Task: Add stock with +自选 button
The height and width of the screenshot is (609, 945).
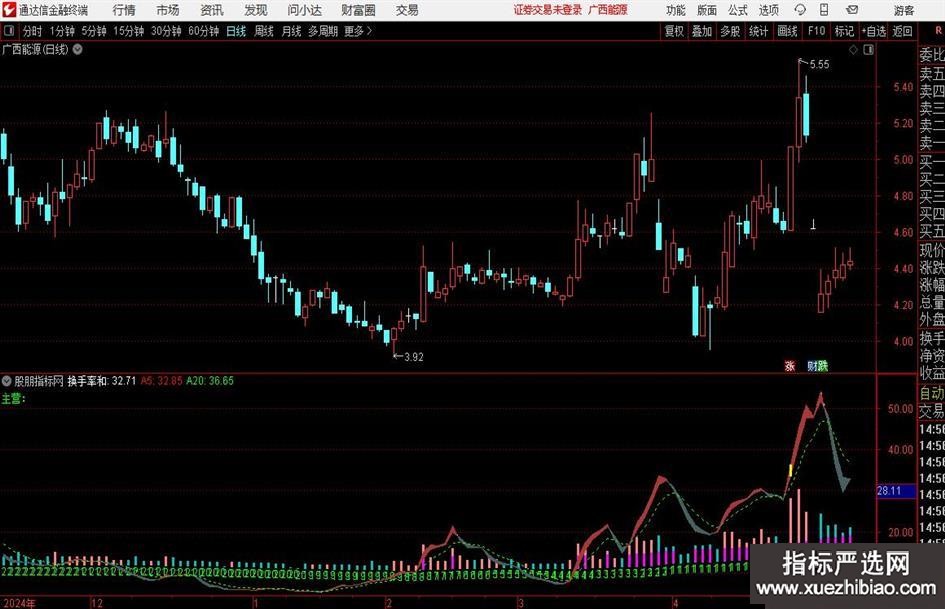Action: click(874, 31)
